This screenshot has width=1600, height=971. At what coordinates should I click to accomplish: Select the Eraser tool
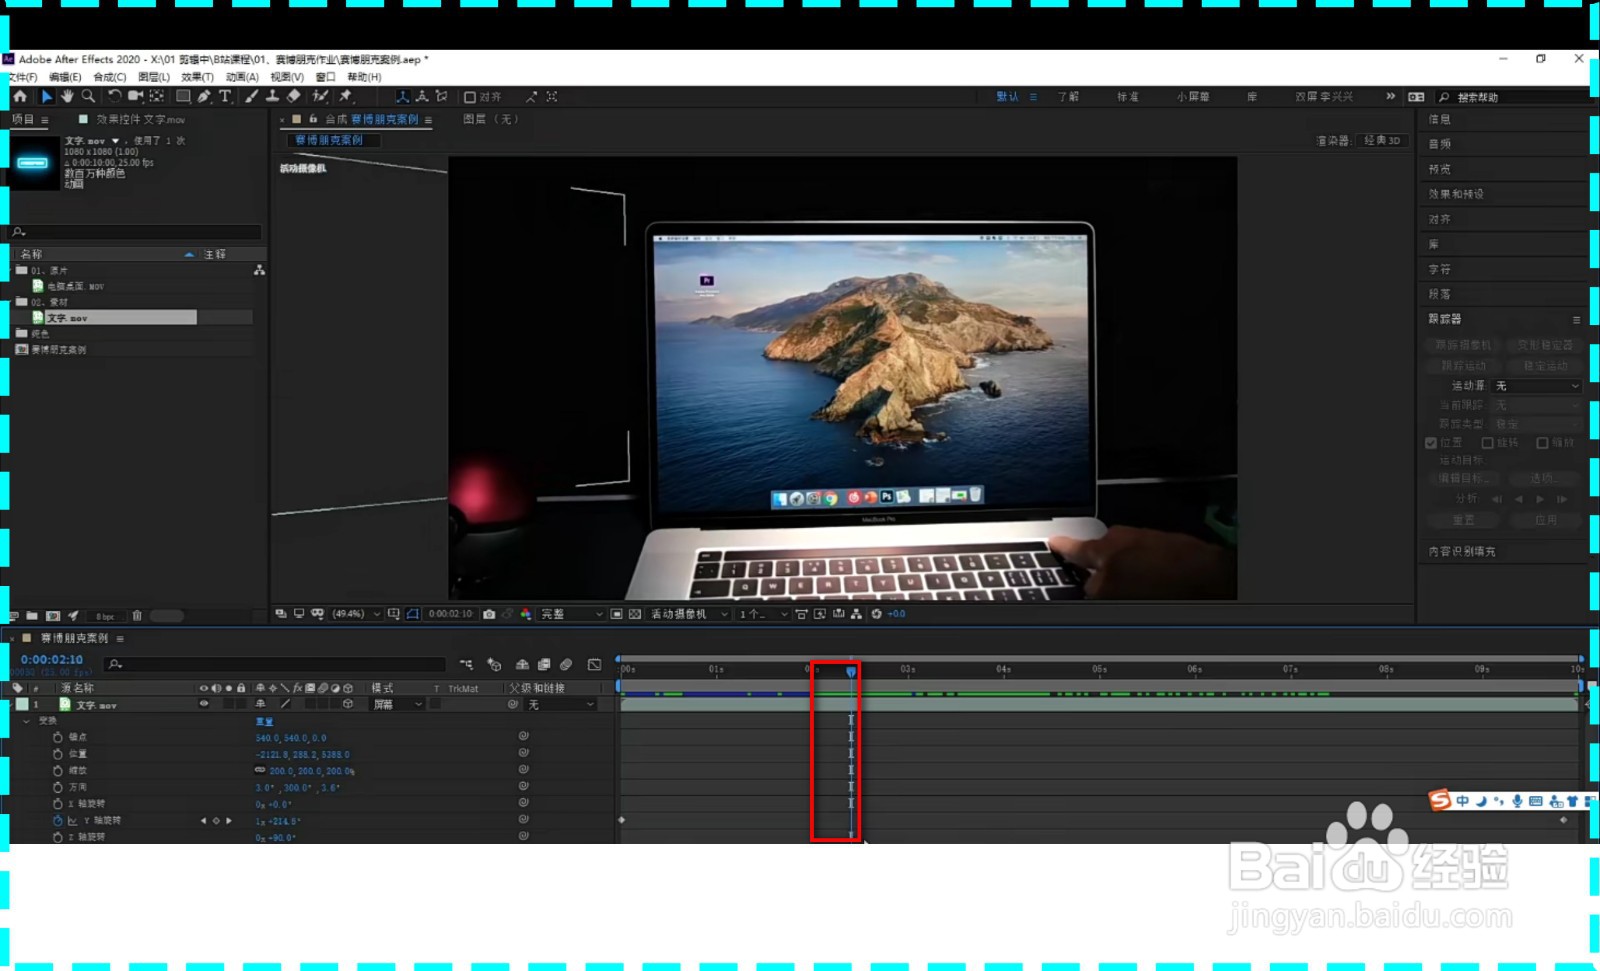click(294, 96)
